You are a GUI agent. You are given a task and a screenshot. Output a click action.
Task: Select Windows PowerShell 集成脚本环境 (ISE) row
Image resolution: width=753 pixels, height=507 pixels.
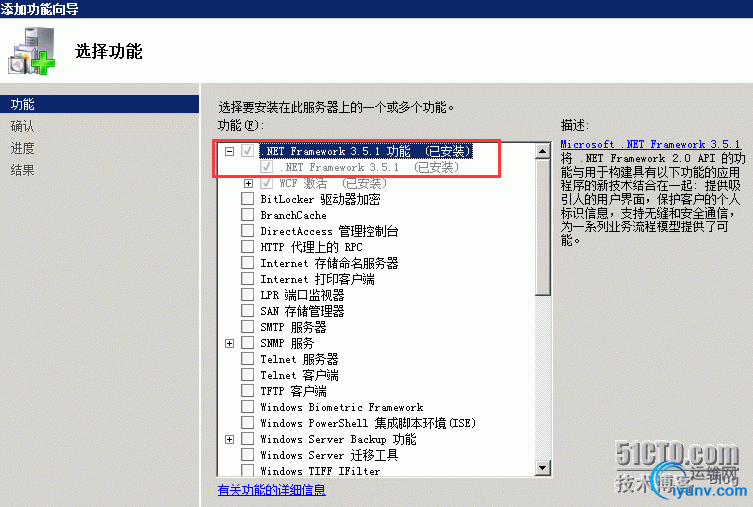click(x=368, y=423)
